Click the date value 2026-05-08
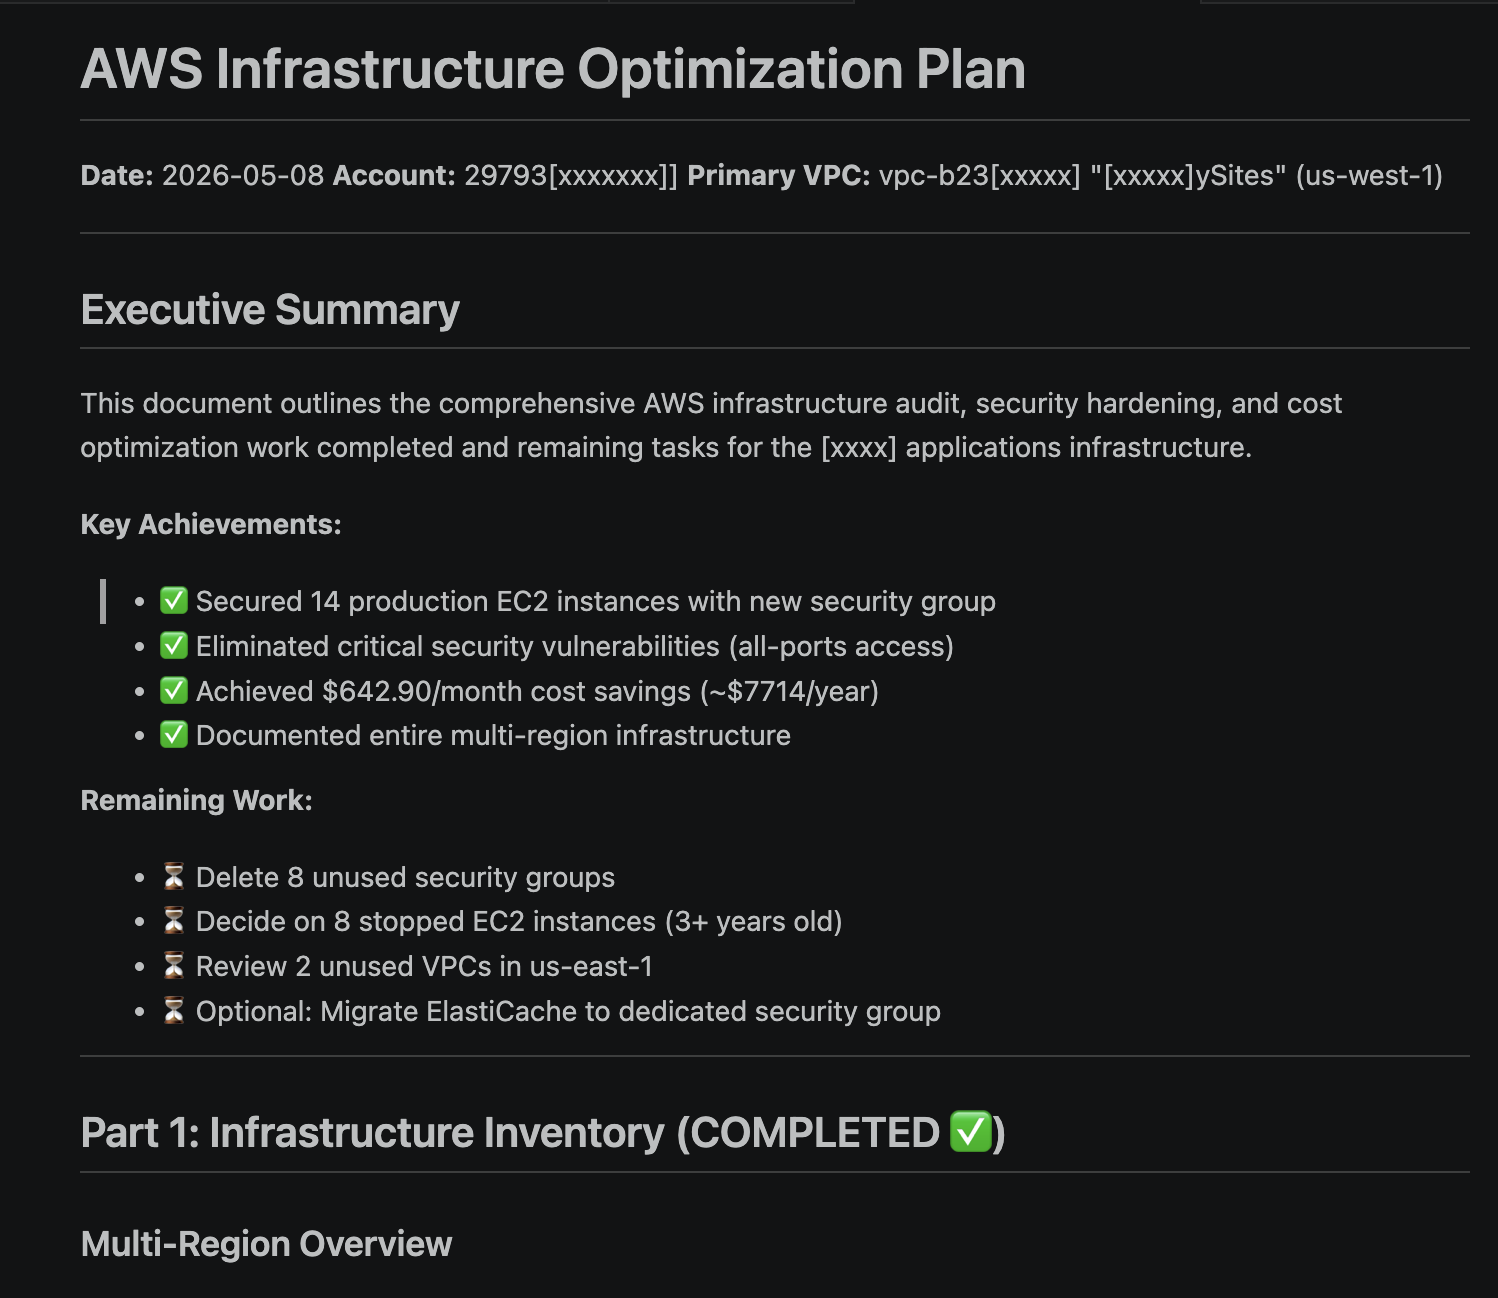This screenshot has width=1498, height=1298. [x=243, y=175]
